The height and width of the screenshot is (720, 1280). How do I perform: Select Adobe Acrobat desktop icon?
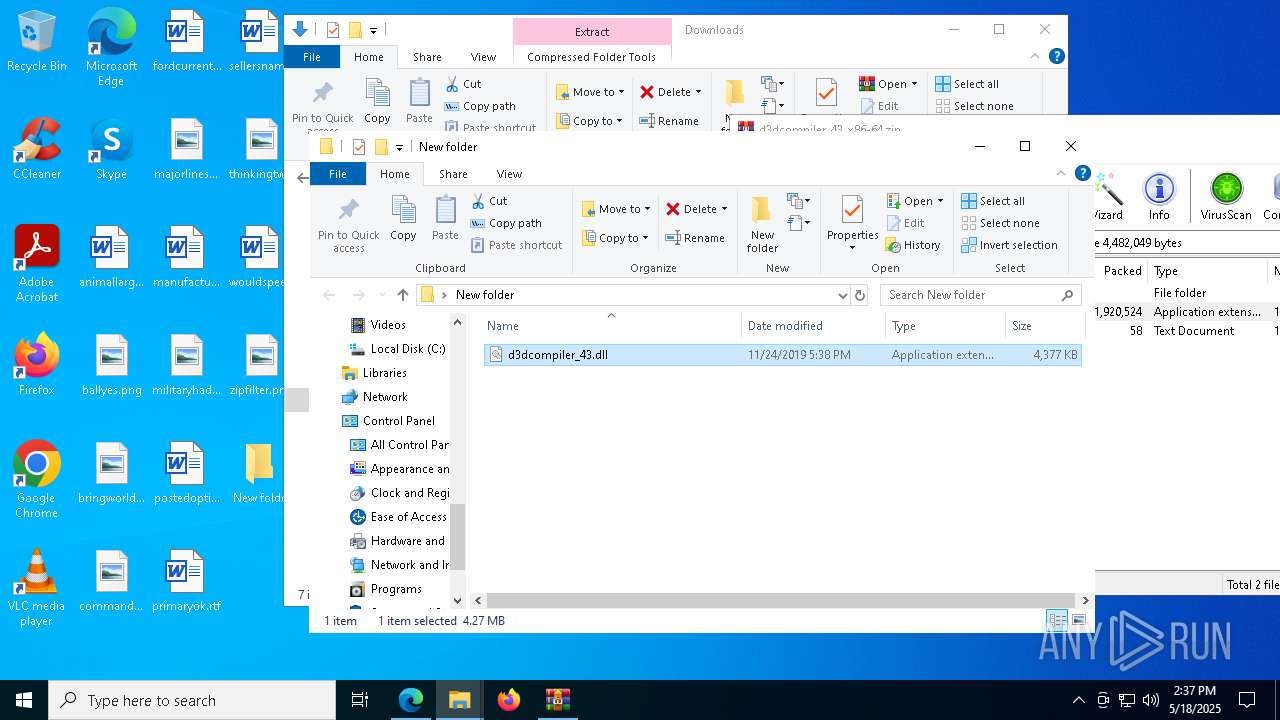coord(37,264)
